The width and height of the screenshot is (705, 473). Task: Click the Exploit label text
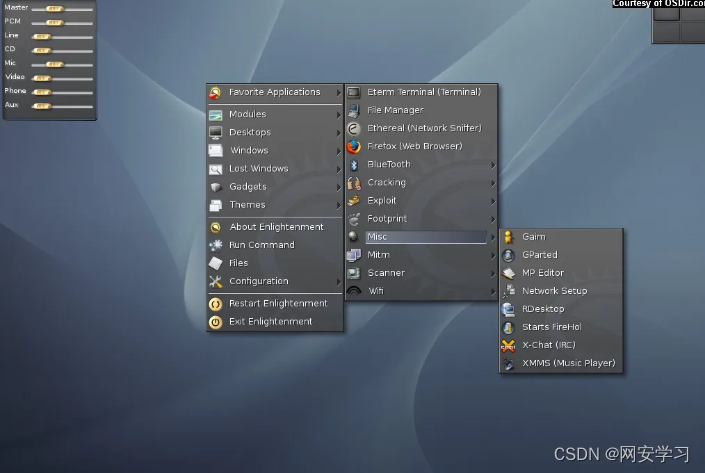click(x=382, y=201)
